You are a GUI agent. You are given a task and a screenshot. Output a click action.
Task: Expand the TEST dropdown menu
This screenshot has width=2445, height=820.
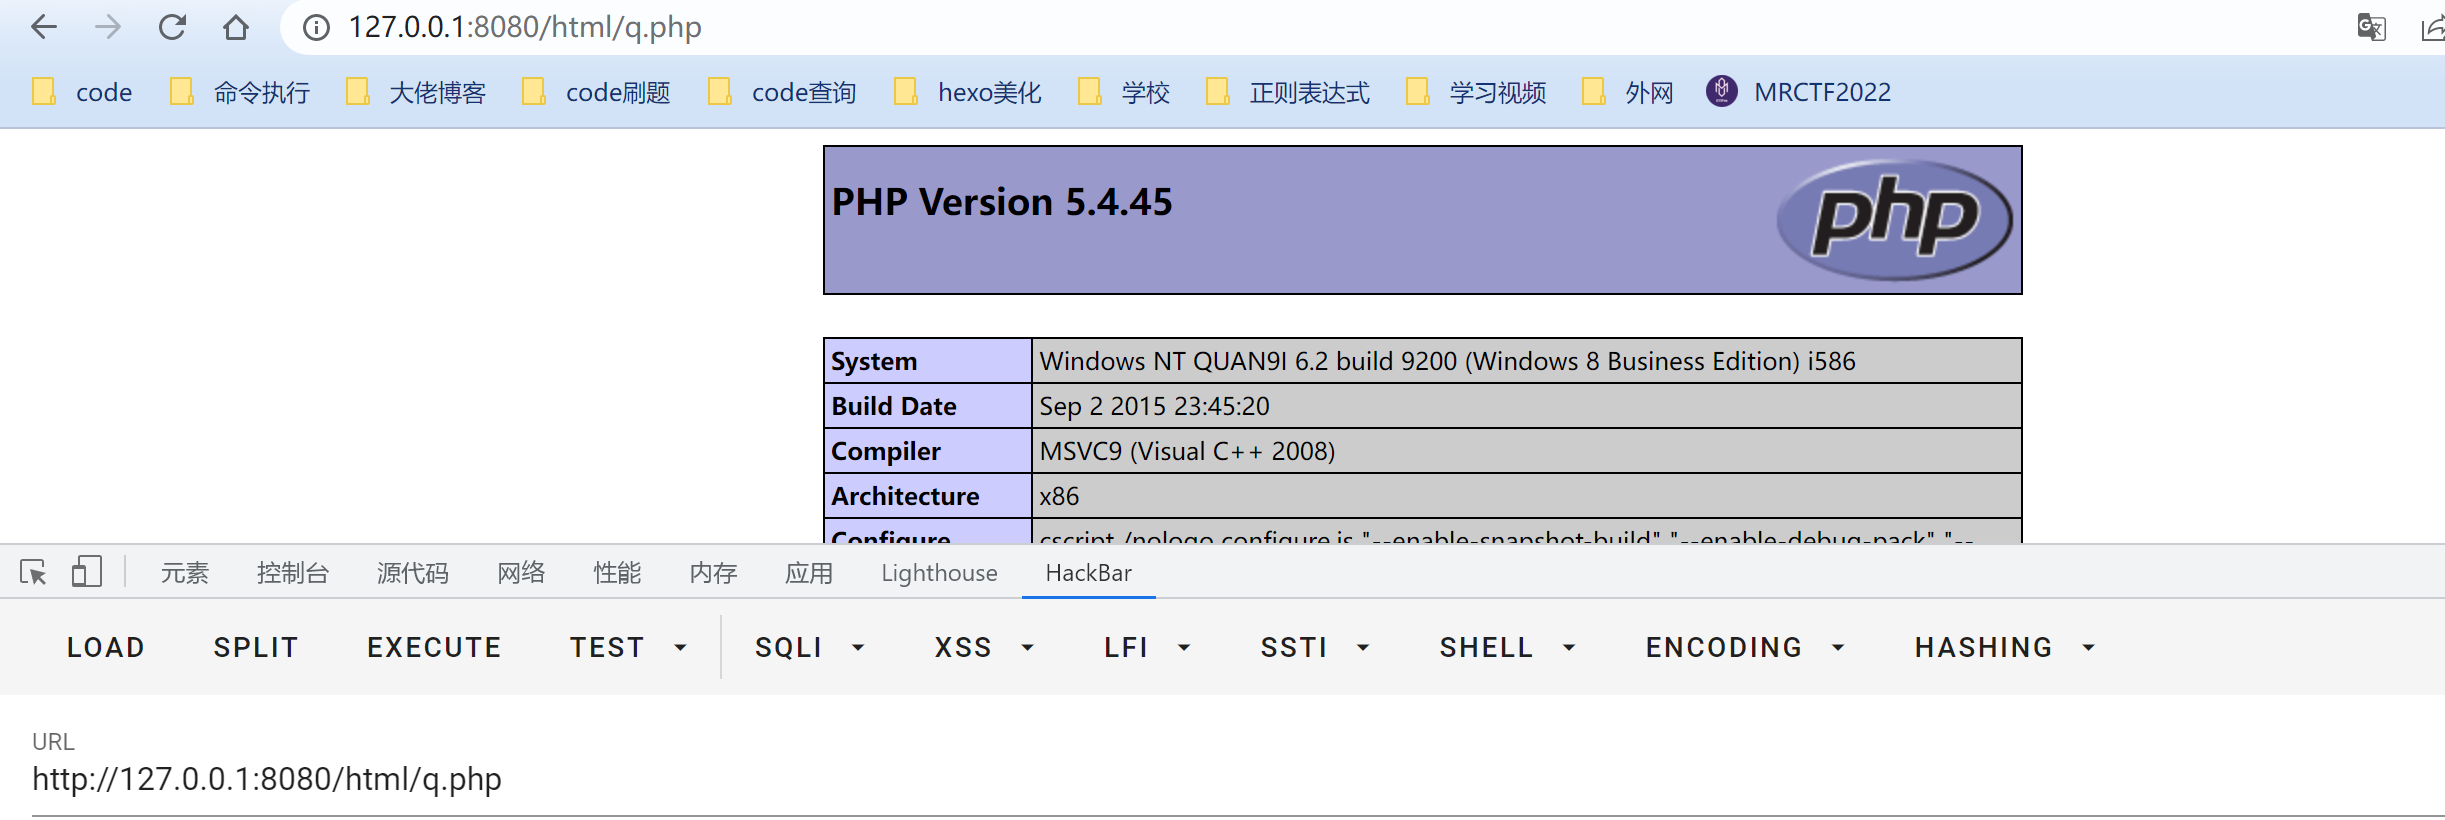click(628, 647)
